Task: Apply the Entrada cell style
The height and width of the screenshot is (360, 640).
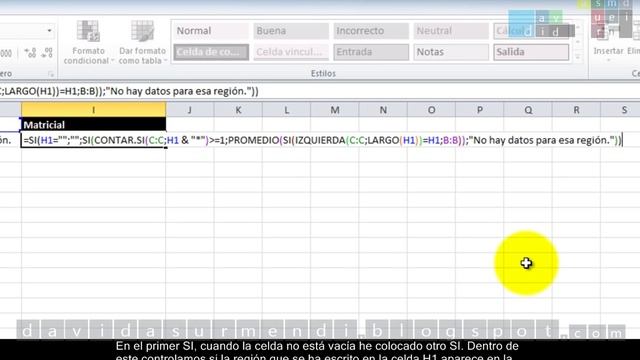Action: [371, 52]
